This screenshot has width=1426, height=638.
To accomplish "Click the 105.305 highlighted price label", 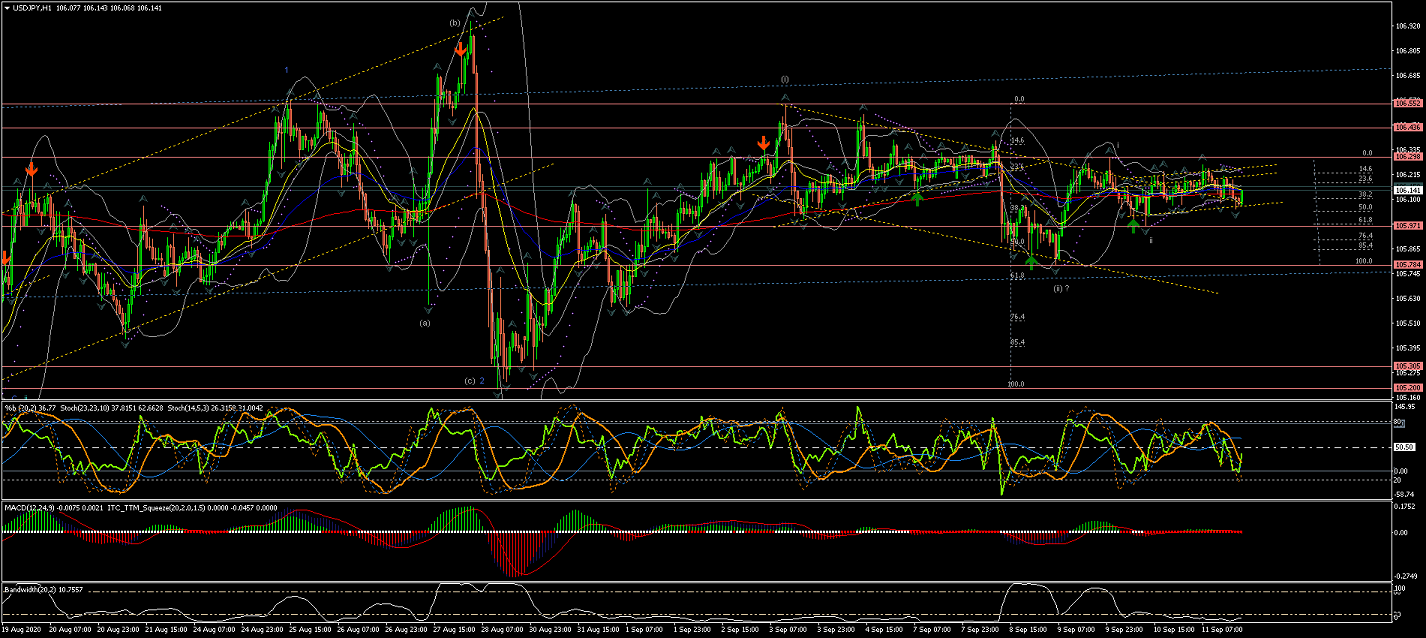I will (x=1408, y=366).
